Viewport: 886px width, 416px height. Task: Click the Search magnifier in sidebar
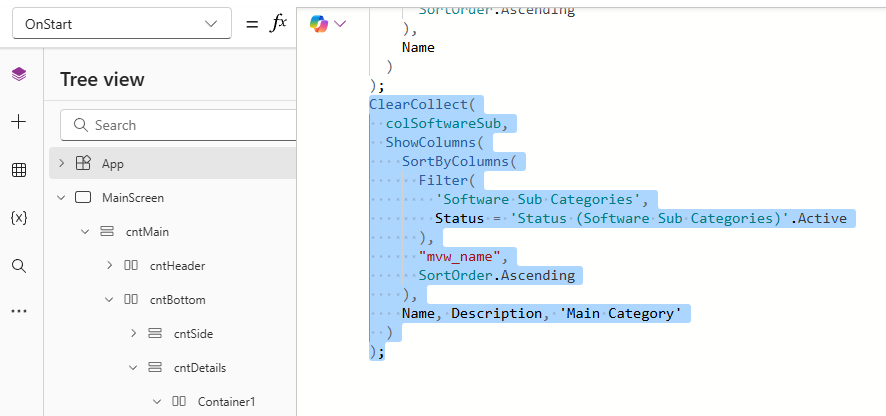pos(19,265)
